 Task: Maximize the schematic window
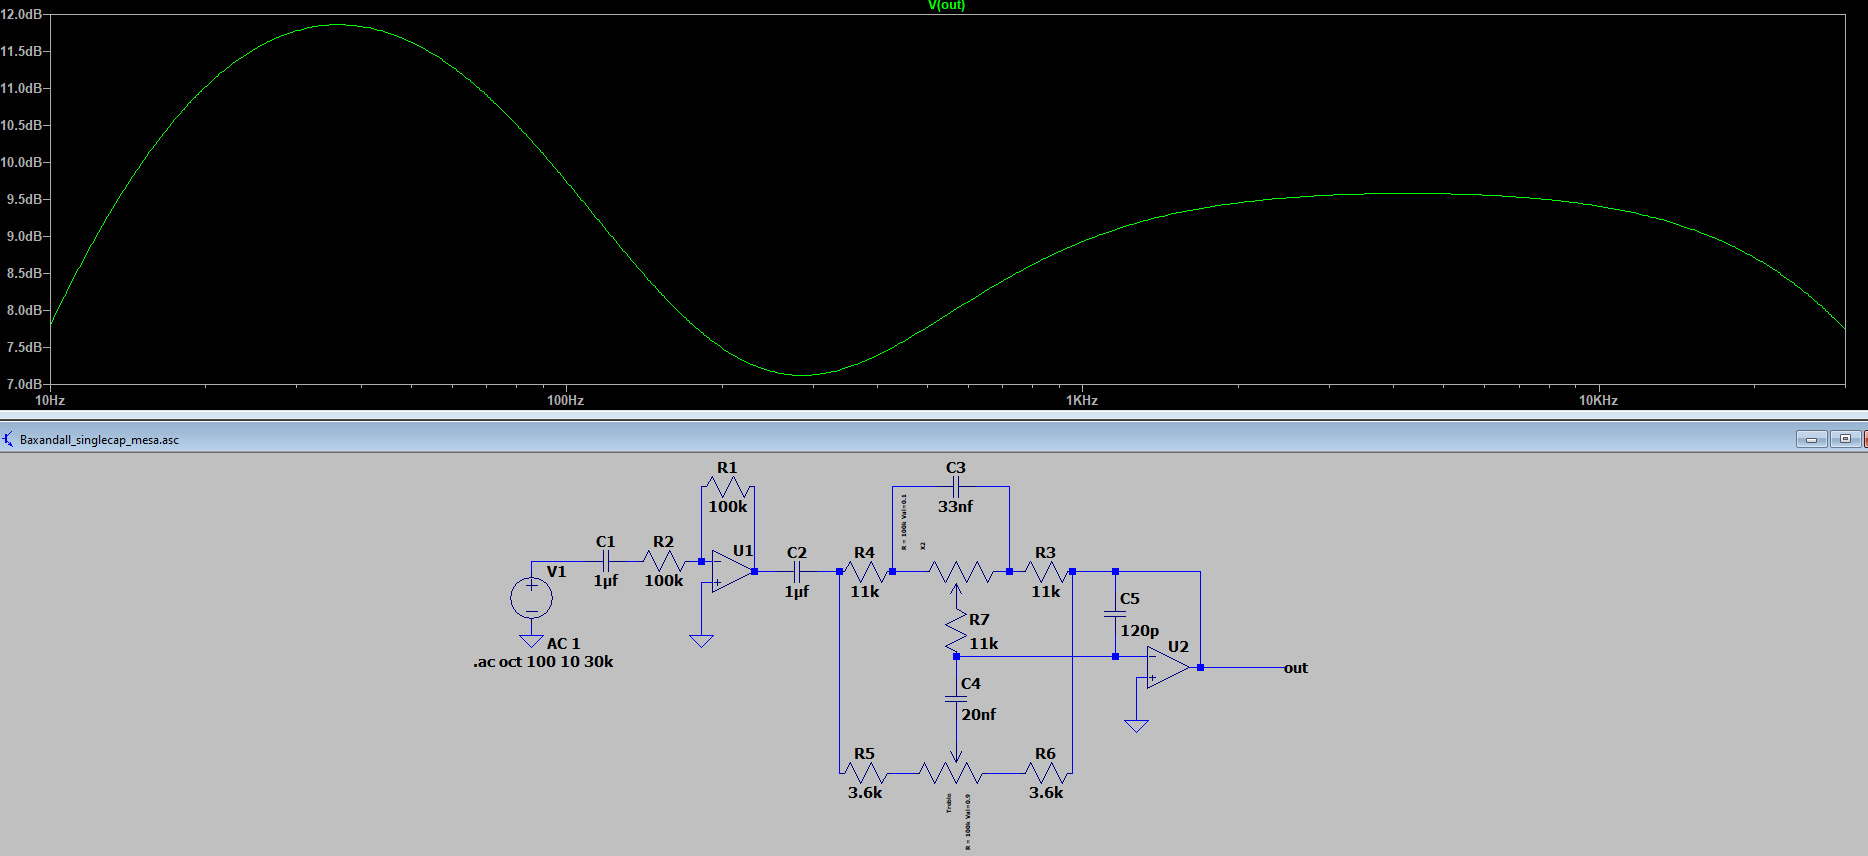pos(1845,439)
